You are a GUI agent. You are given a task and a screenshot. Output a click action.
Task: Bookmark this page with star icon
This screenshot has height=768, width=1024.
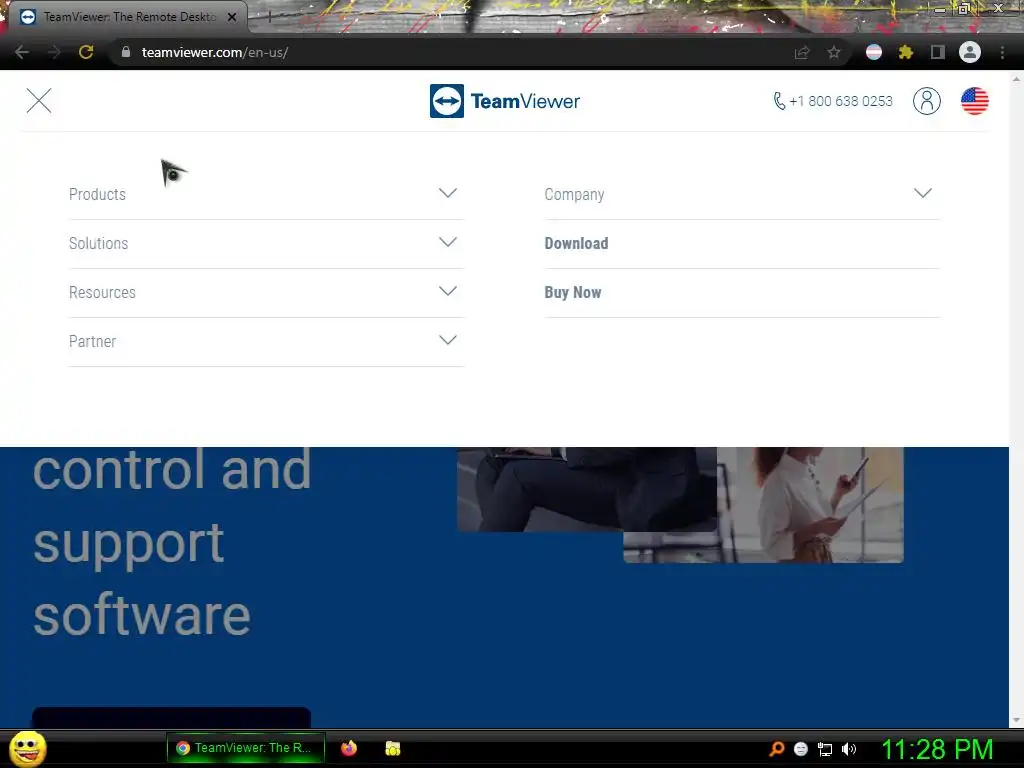(834, 52)
